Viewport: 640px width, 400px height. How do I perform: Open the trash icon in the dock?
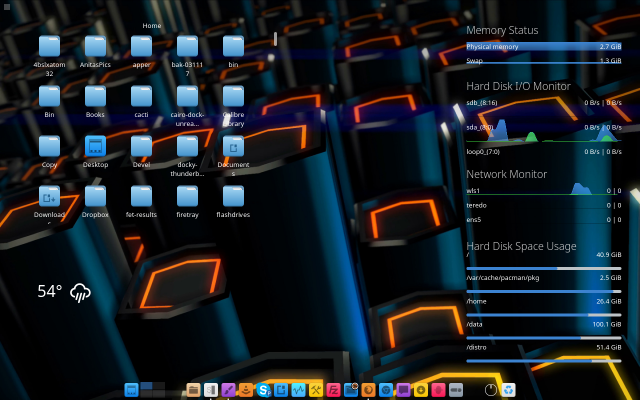pos(509,389)
